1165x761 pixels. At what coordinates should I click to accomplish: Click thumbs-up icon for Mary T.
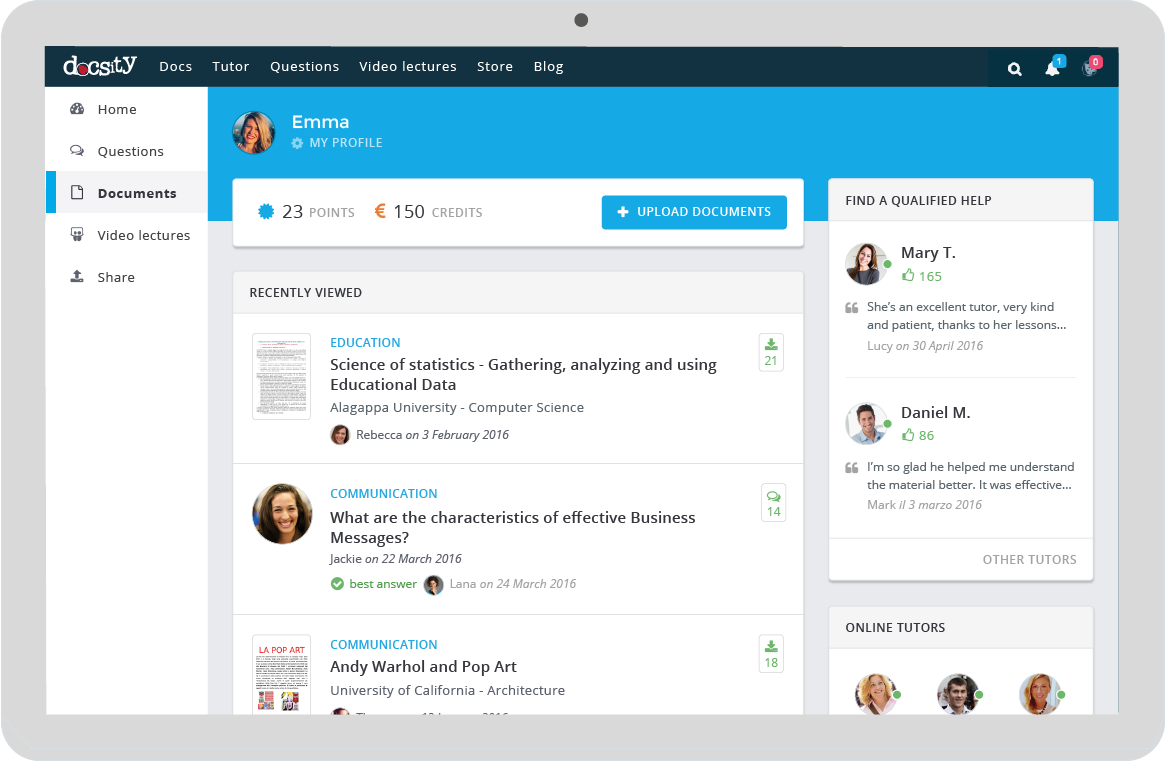point(908,275)
